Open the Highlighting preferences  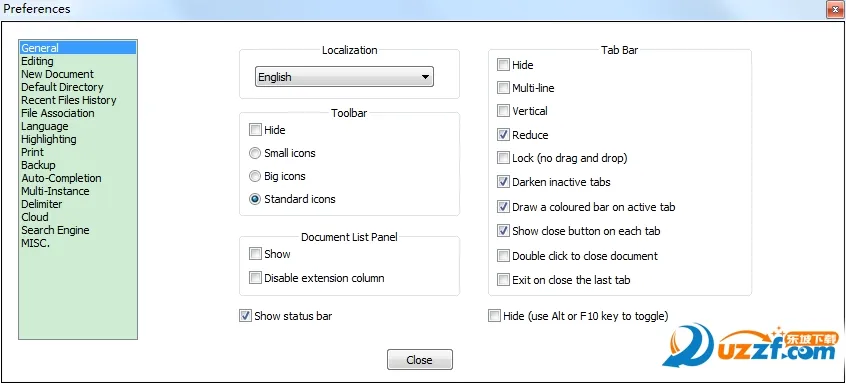click(x=78, y=139)
